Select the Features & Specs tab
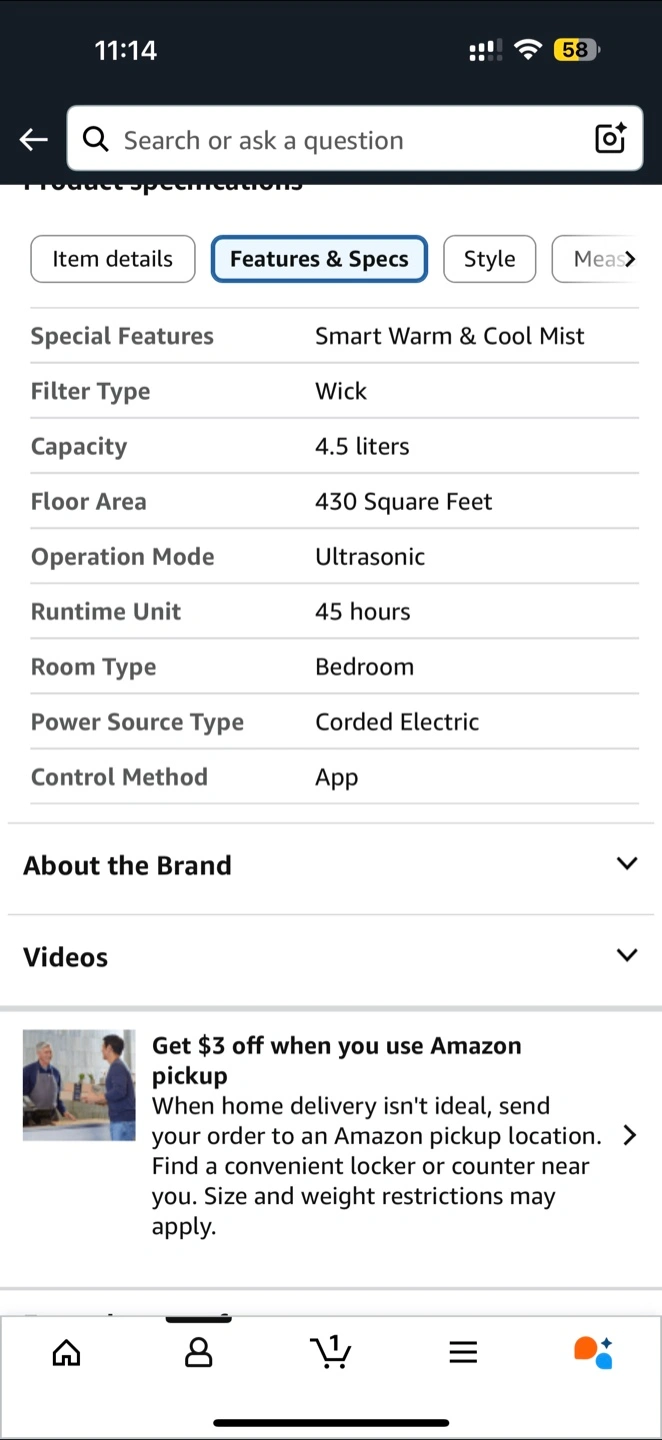This screenshot has width=662, height=1440. [x=319, y=259]
